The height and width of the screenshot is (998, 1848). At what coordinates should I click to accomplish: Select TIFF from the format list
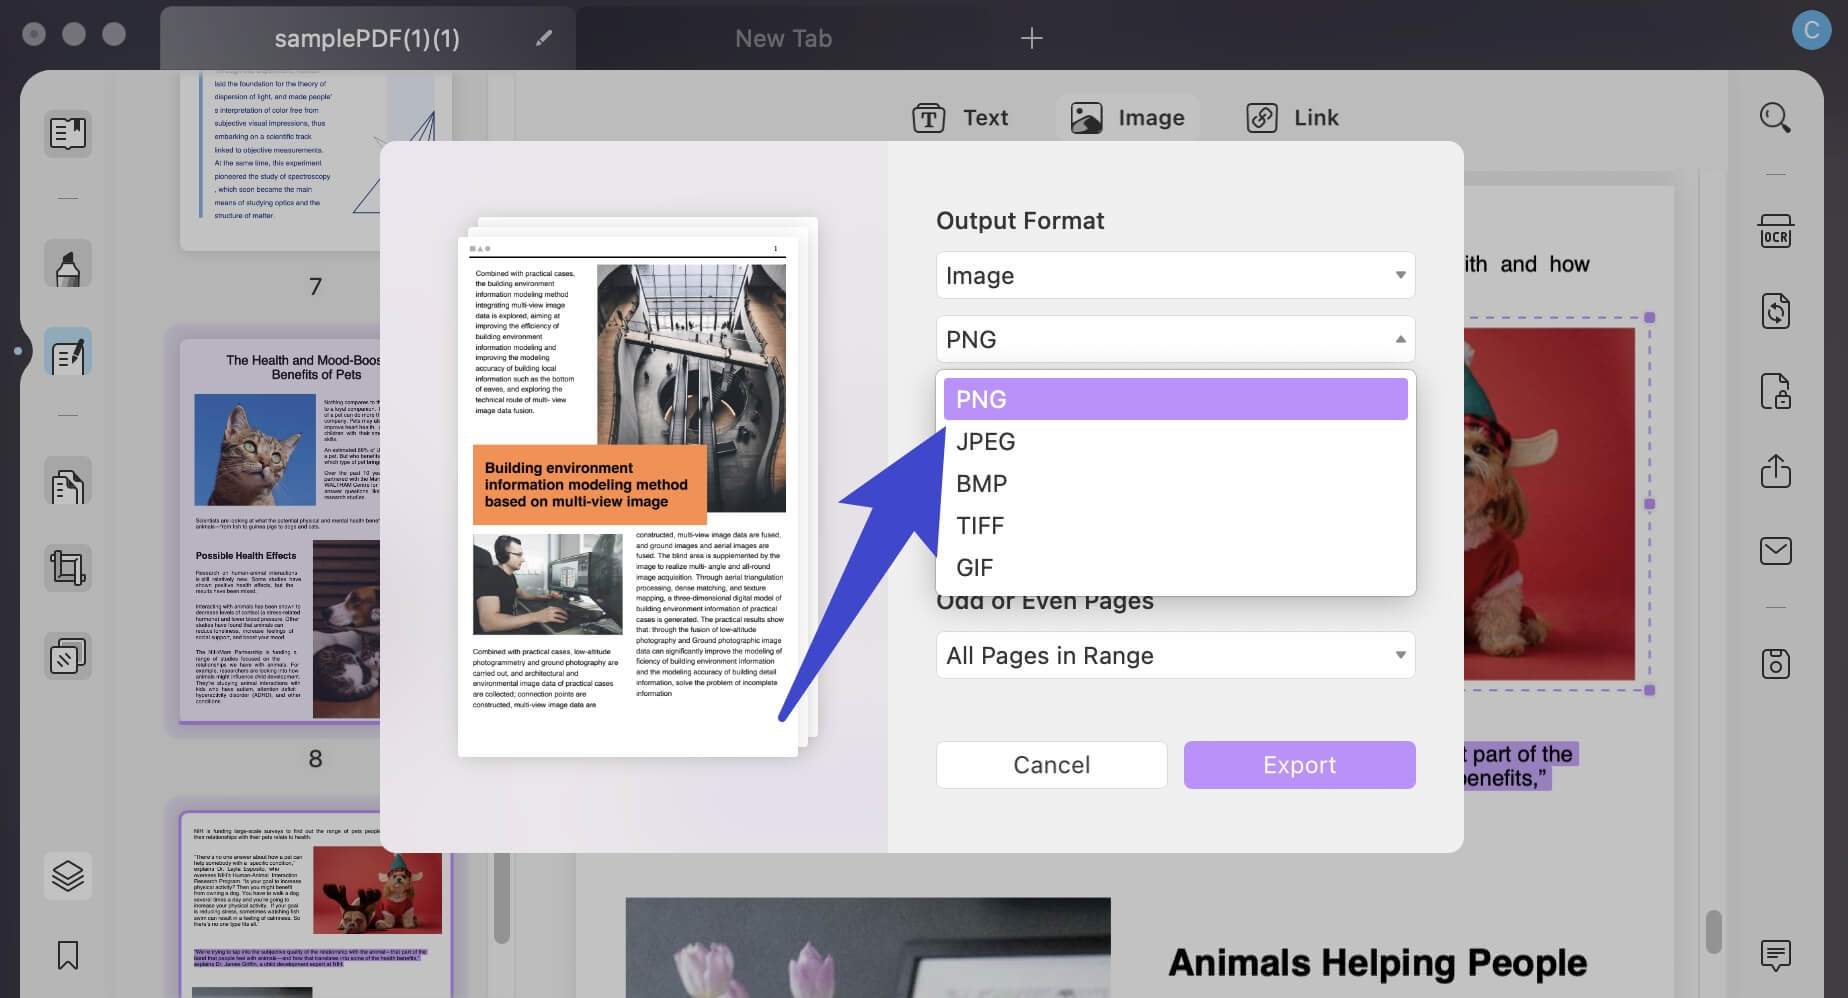click(x=980, y=525)
